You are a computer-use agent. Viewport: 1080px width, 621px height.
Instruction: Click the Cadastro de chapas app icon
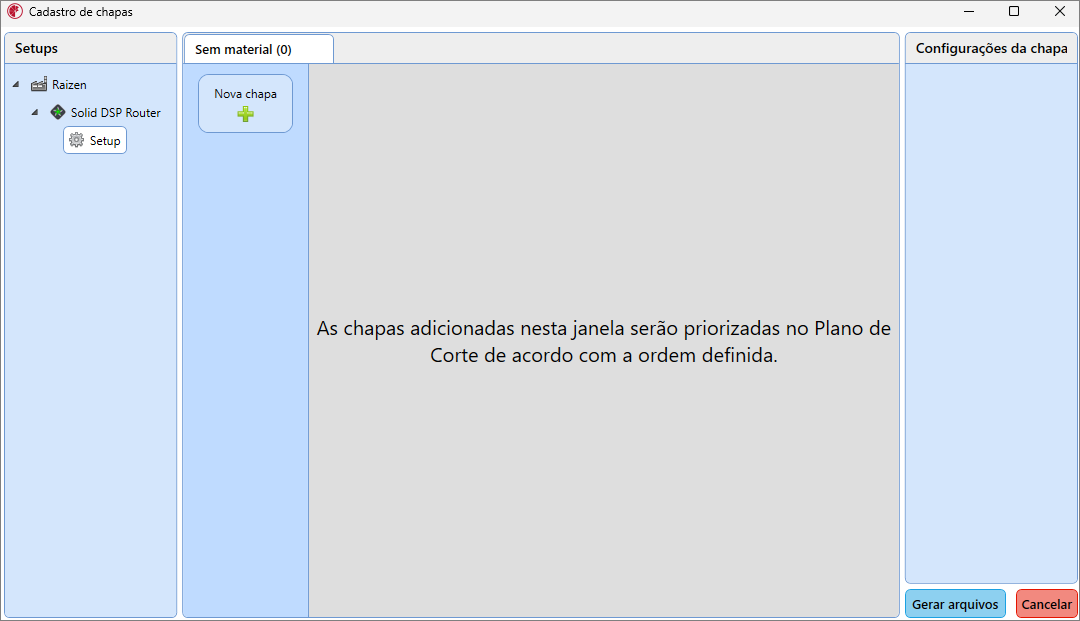pyautogui.click(x=14, y=12)
